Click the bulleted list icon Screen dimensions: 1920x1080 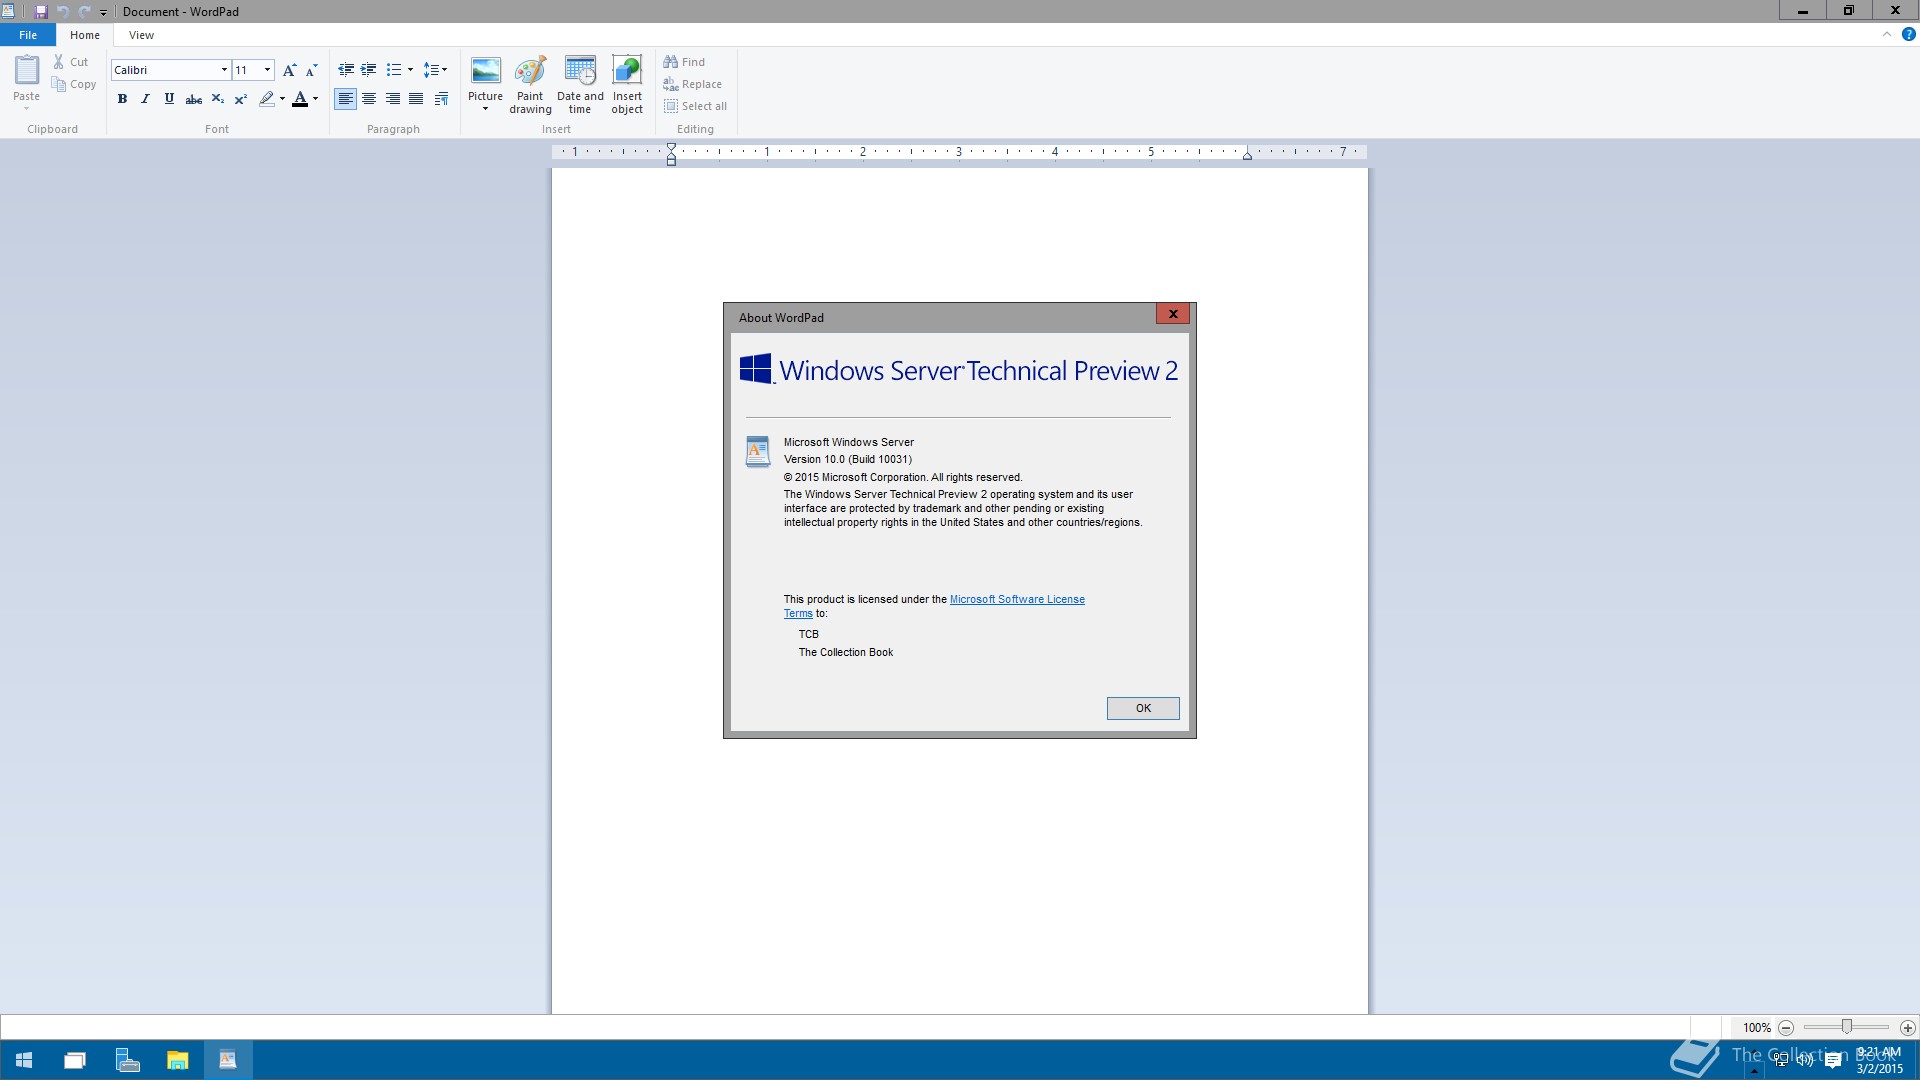tap(394, 70)
